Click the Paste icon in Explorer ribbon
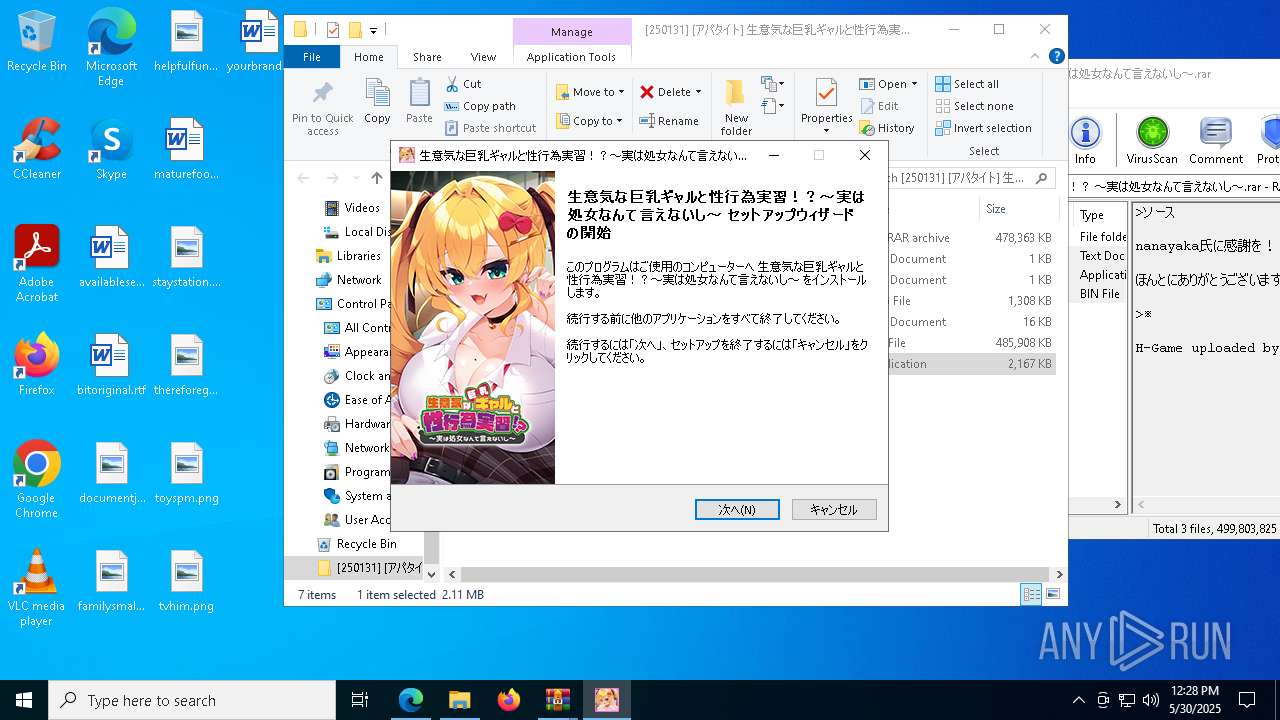 [x=419, y=101]
